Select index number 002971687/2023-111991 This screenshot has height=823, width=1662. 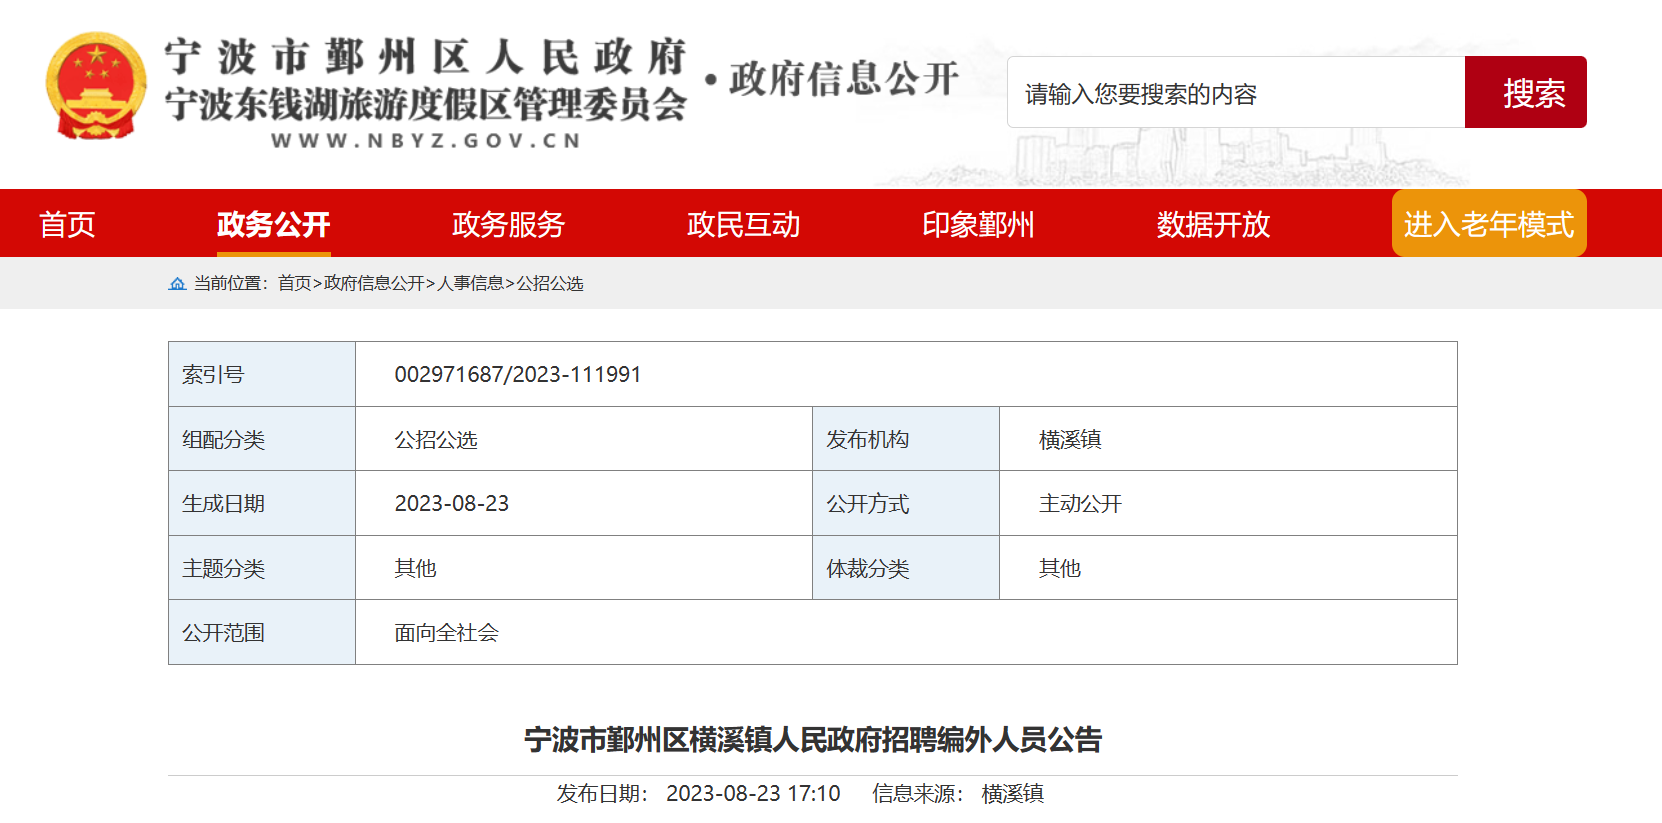[518, 375]
